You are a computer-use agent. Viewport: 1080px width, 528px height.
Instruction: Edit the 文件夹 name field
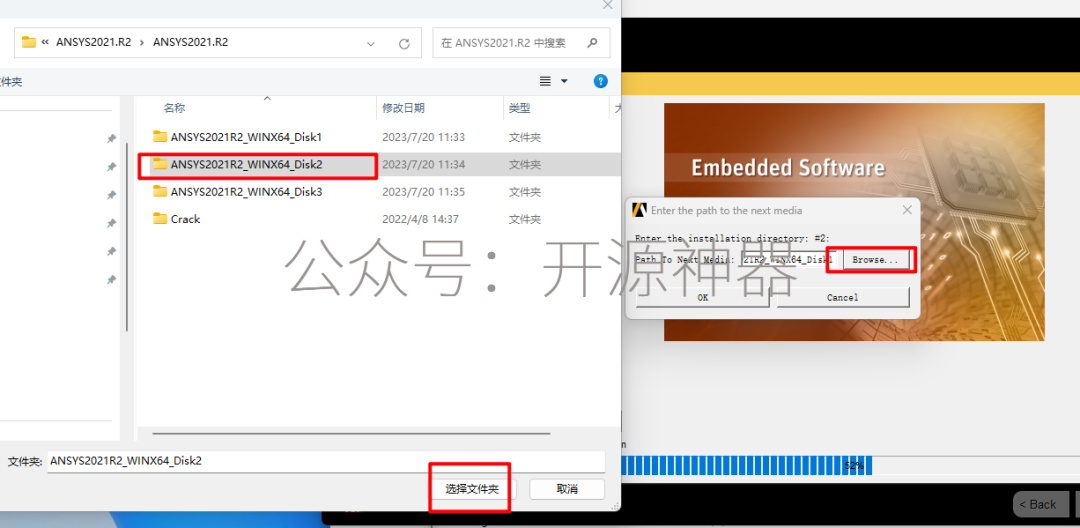tap(326, 461)
